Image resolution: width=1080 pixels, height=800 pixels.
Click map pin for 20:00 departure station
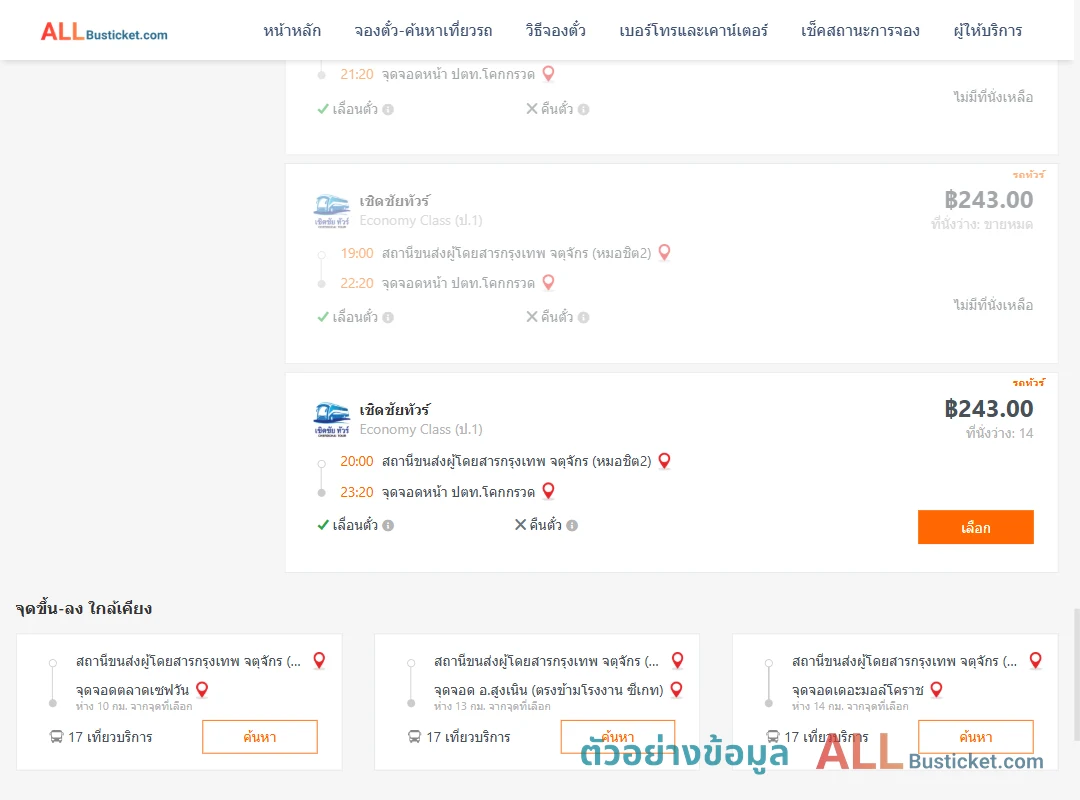click(x=664, y=461)
